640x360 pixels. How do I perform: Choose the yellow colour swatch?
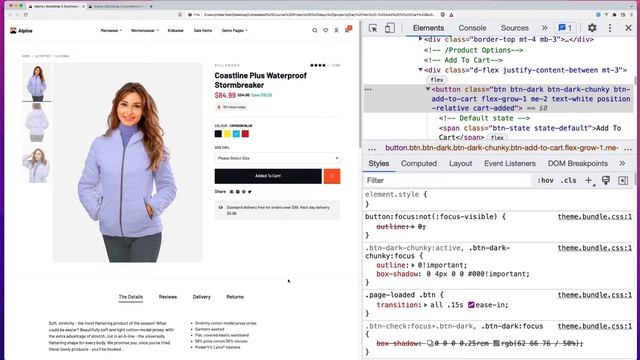pyautogui.click(x=227, y=134)
